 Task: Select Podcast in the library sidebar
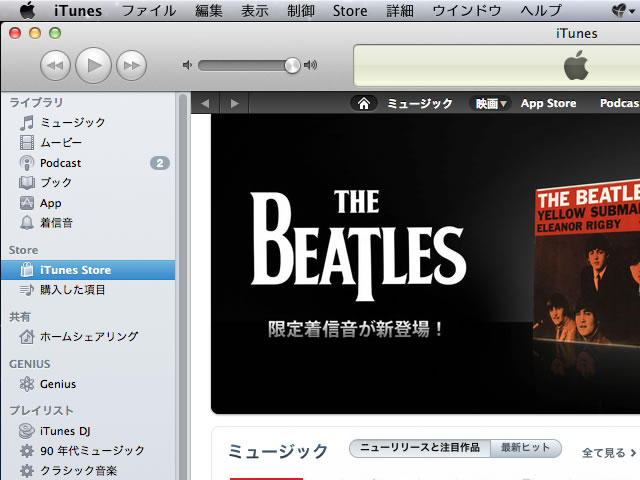88,163
